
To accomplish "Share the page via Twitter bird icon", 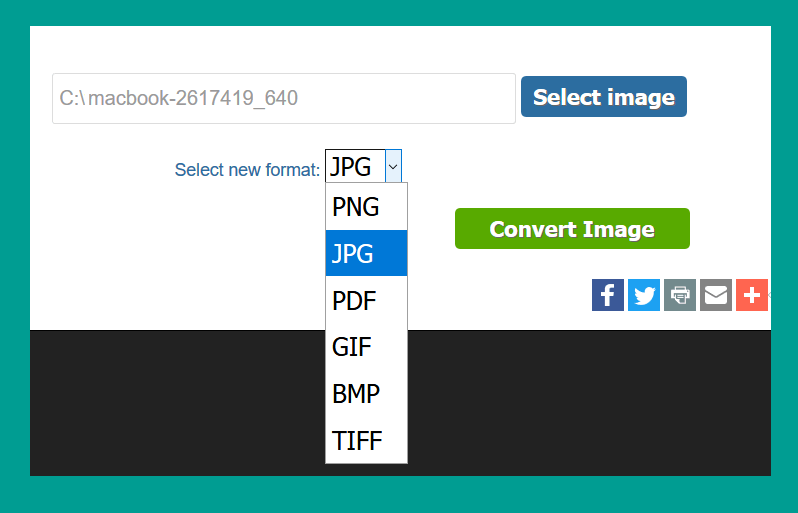I will (x=644, y=295).
